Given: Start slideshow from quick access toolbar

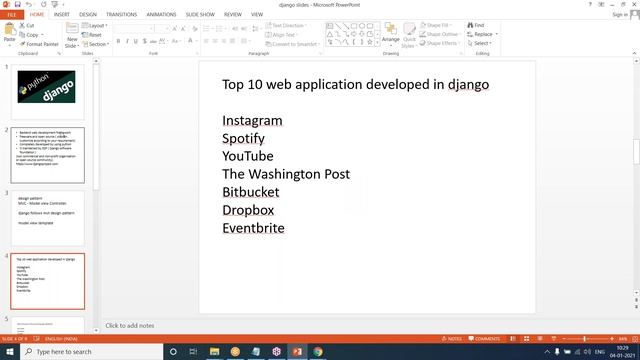Looking at the screenshot, I should point(55,4).
